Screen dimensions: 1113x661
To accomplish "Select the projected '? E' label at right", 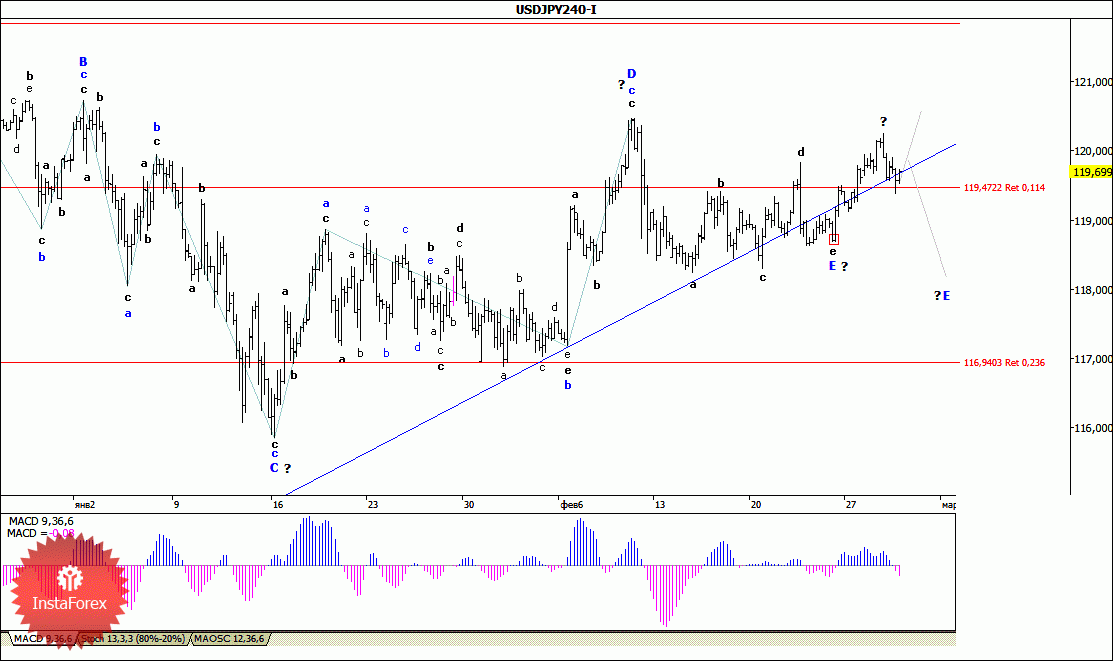I will coord(942,295).
